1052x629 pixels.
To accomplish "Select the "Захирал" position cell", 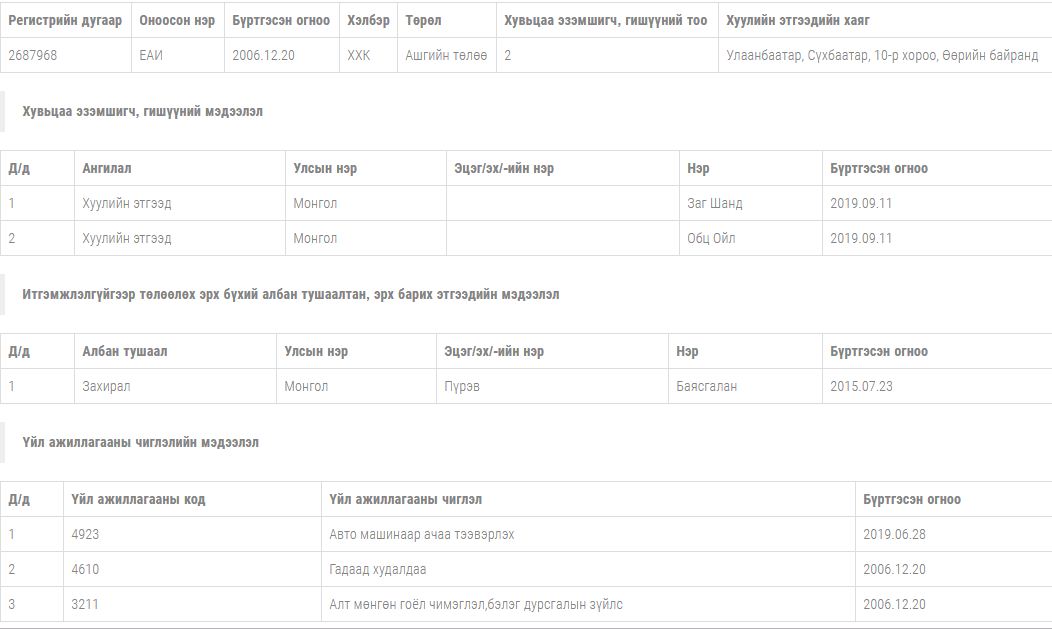I will [x=107, y=386].
